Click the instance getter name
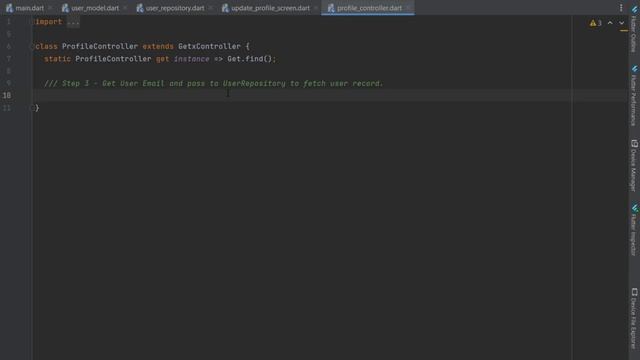Screen dimensions: 640x360 (x=191, y=59)
